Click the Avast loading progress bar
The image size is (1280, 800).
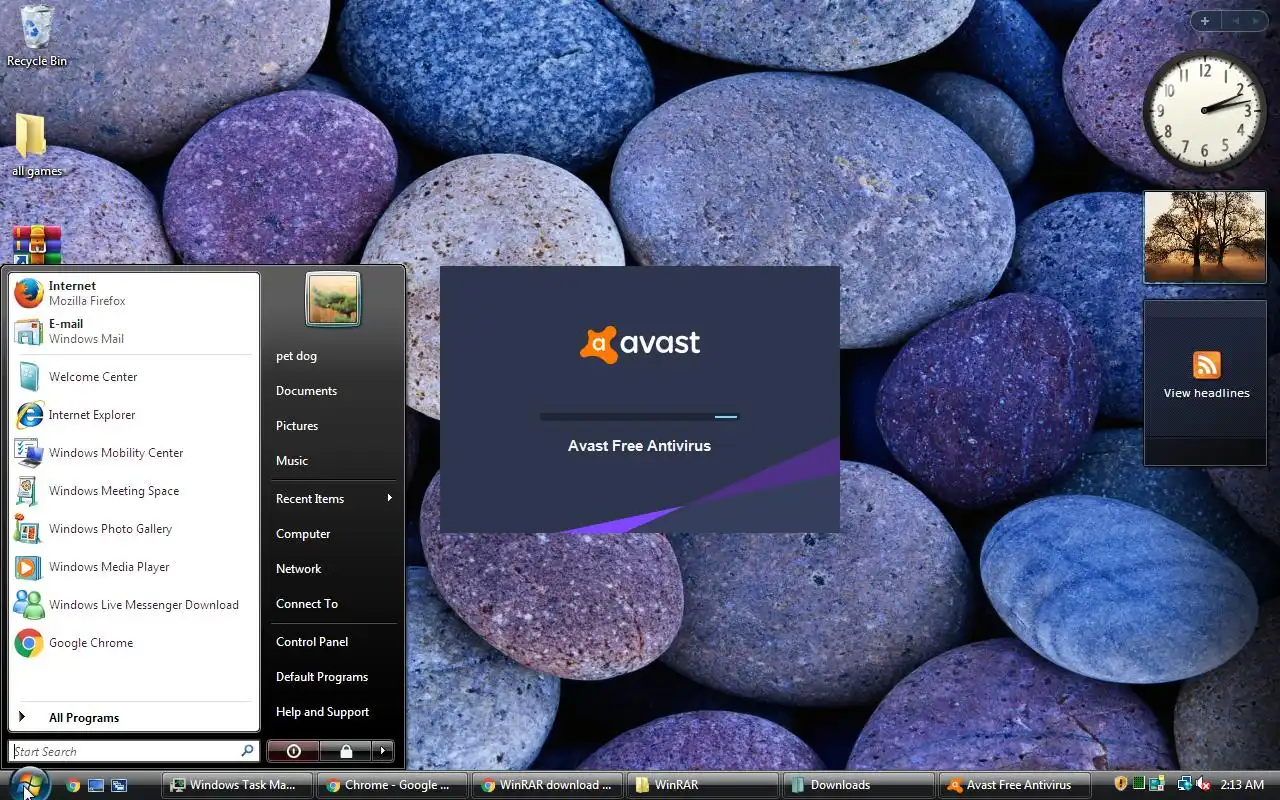(x=639, y=417)
